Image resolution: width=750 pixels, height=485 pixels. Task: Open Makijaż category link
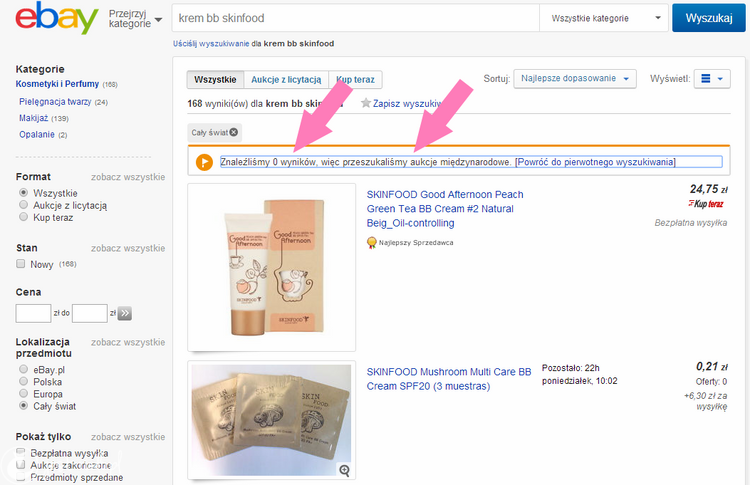coord(33,118)
